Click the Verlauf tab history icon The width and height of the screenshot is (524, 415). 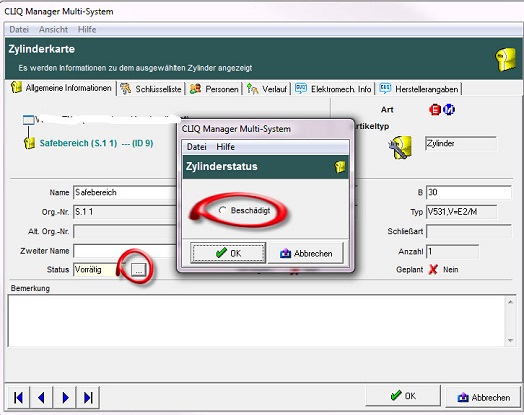click(252, 89)
